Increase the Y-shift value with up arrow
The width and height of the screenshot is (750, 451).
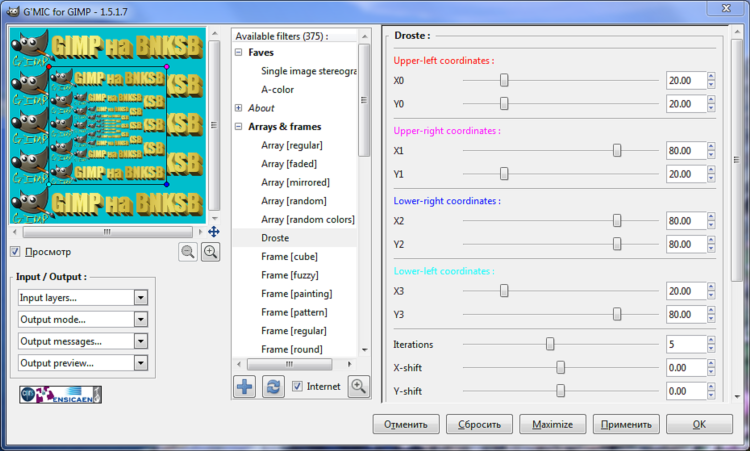click(711, 387)
